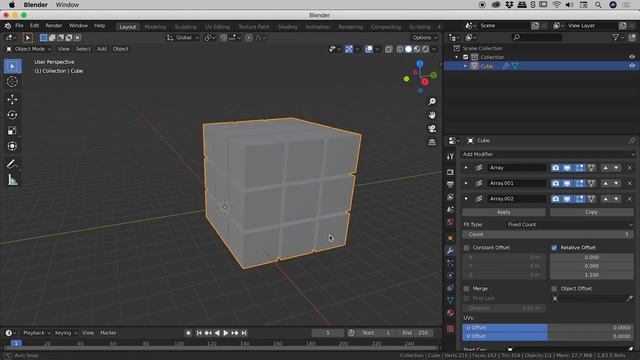Viewport: 640px width, 360px height.
Task: Select solid viewport shading mode
Action: pos(408,49)
